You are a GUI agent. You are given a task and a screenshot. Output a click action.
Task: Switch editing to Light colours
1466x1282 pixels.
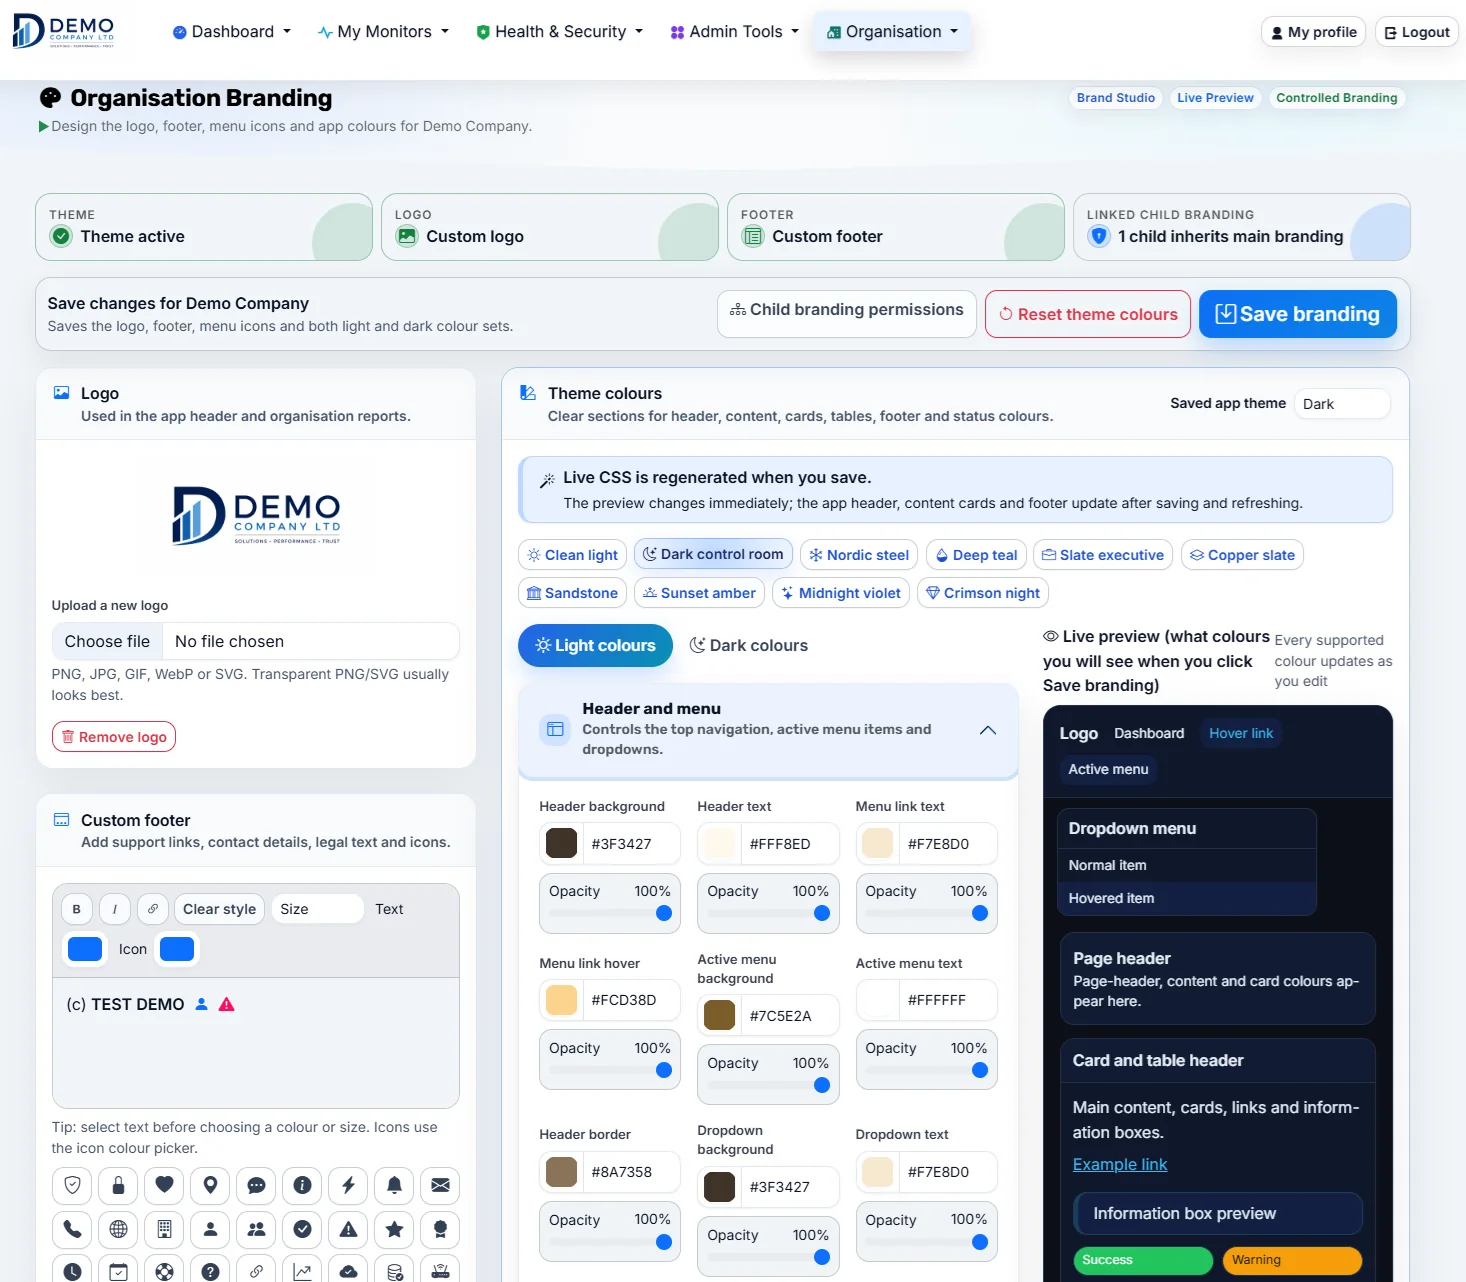pos(595,646)
